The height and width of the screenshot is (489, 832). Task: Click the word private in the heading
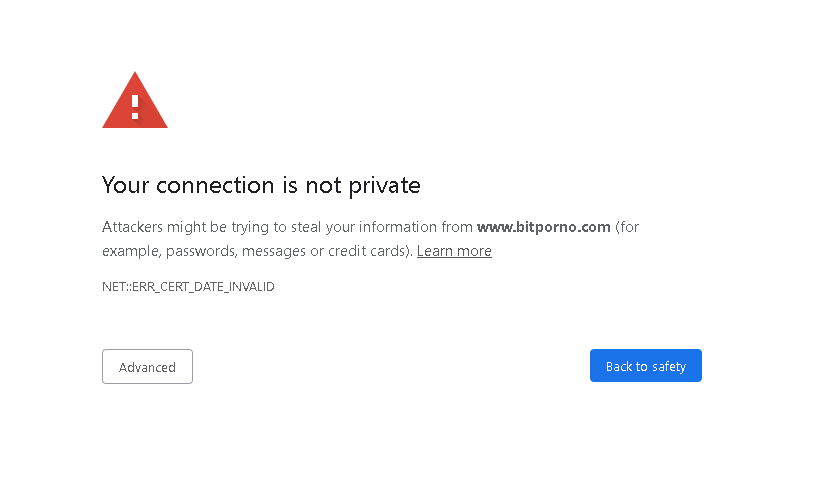coord(385,186)
